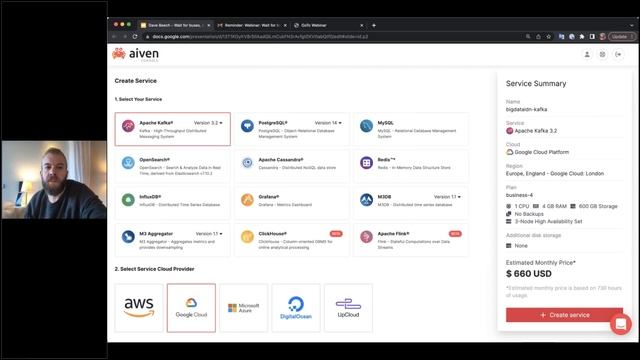The image size is (640, 360).
Task: Click the M3 Aggregator icon
Action: [x=128, y=237]
